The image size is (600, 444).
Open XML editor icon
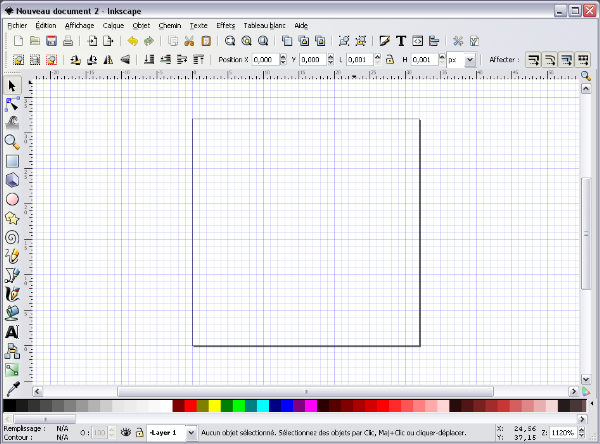coord(417,41)
